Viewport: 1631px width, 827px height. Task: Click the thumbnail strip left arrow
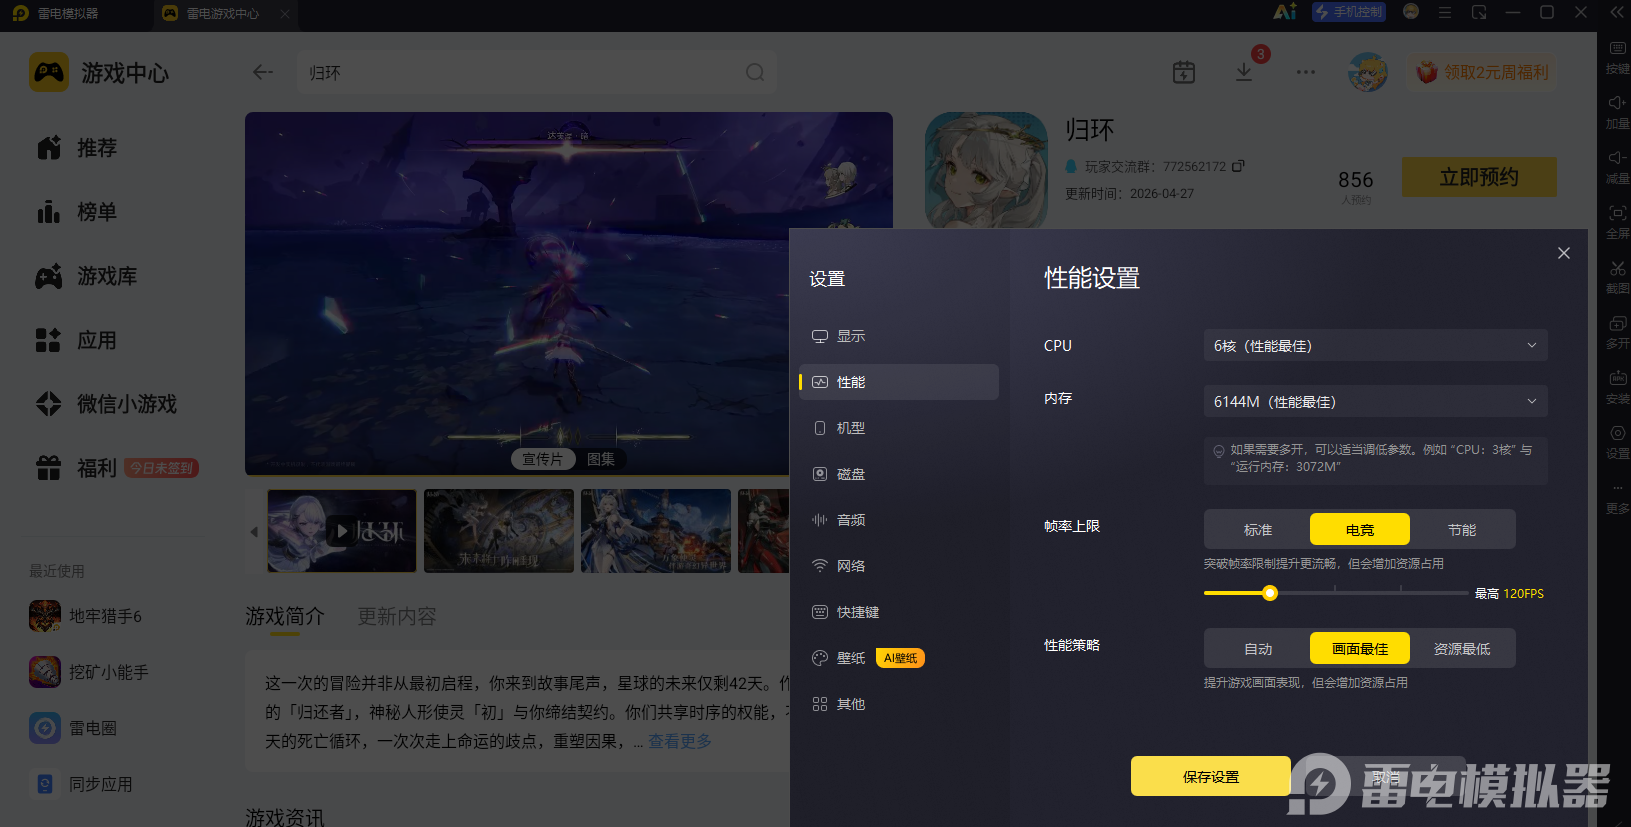click(254, 531)
